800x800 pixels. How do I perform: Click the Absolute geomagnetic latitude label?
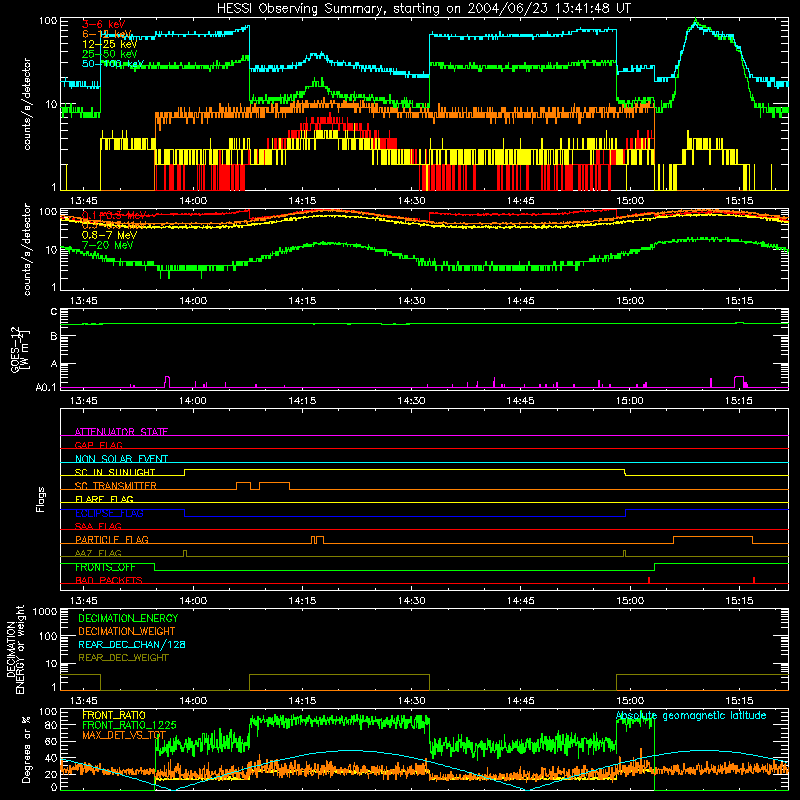pos(691,716)
